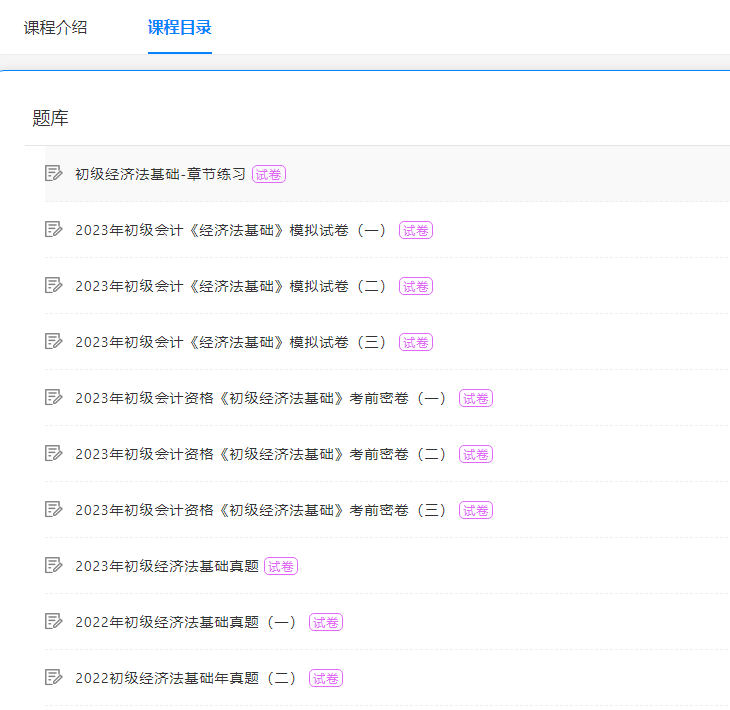Click the paper icon for 考前密卷（三）
Screen dimensions: 730x710
click(54, 509)
